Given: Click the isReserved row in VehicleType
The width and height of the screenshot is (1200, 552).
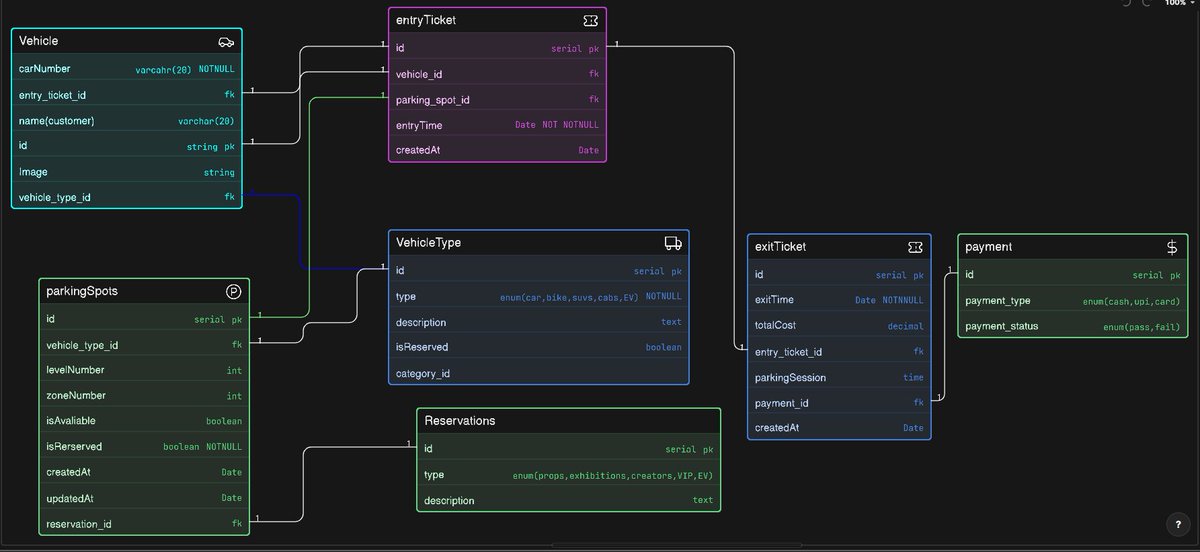Looking at the screenshot, I should pyautogui.click(x=539, y=347).
